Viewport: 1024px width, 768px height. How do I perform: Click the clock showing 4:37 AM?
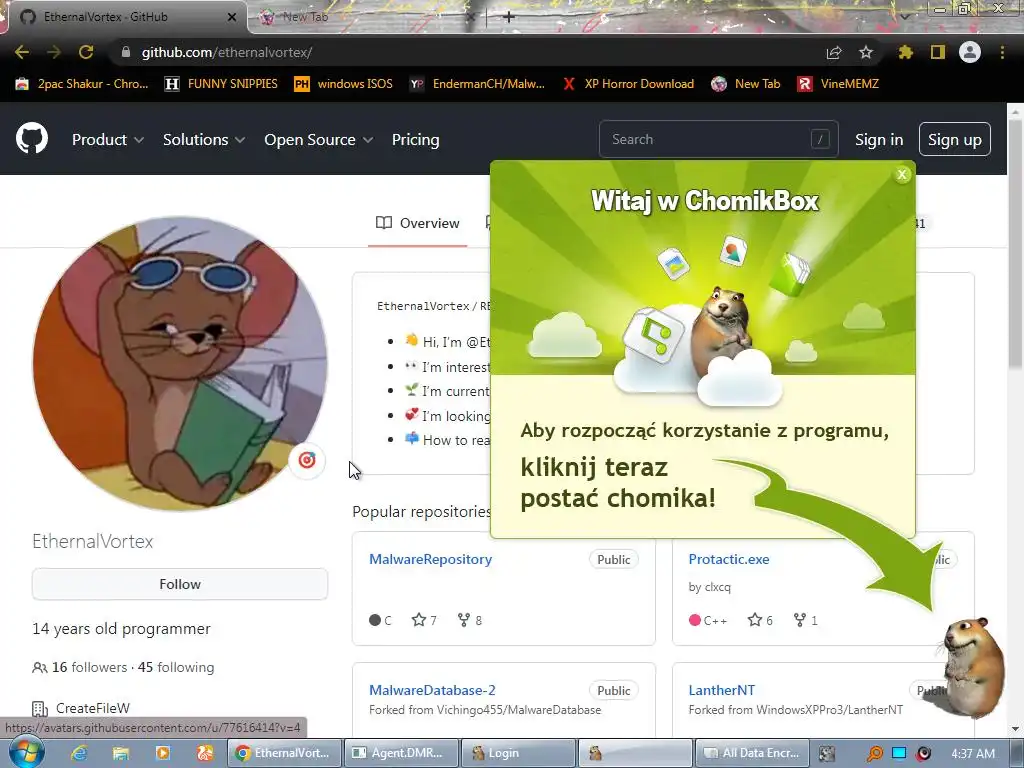point(973,753)
